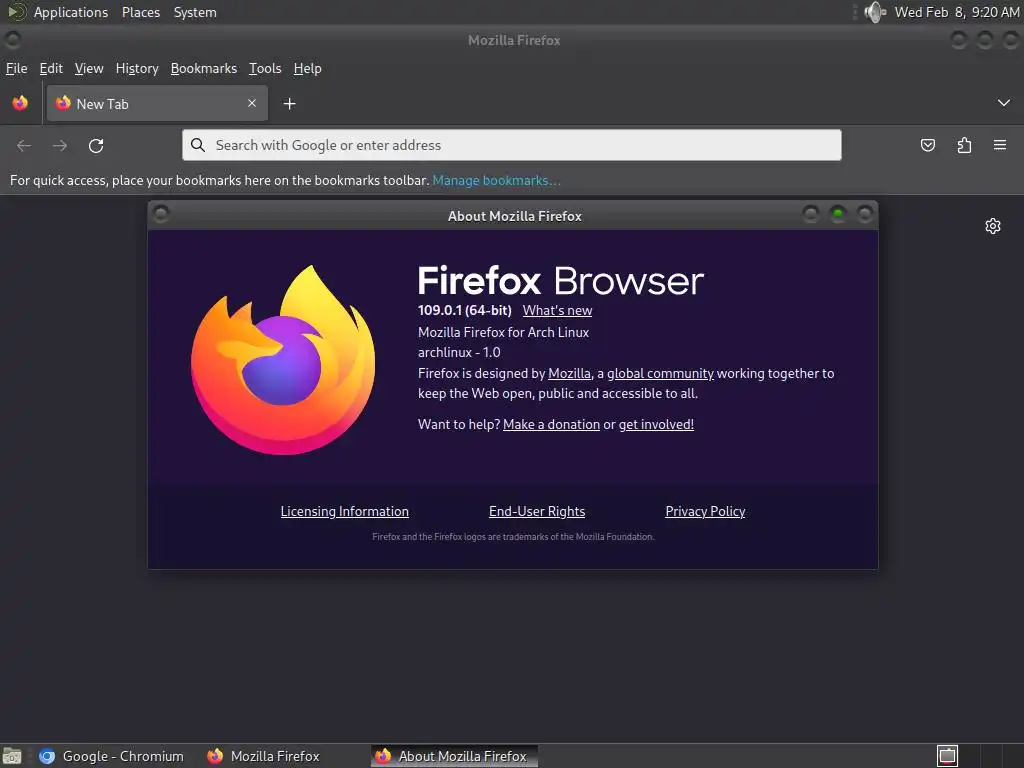This screenshot has height=768, width=1024.
Task: Open Licensing Information link
Action: [345, 511]
